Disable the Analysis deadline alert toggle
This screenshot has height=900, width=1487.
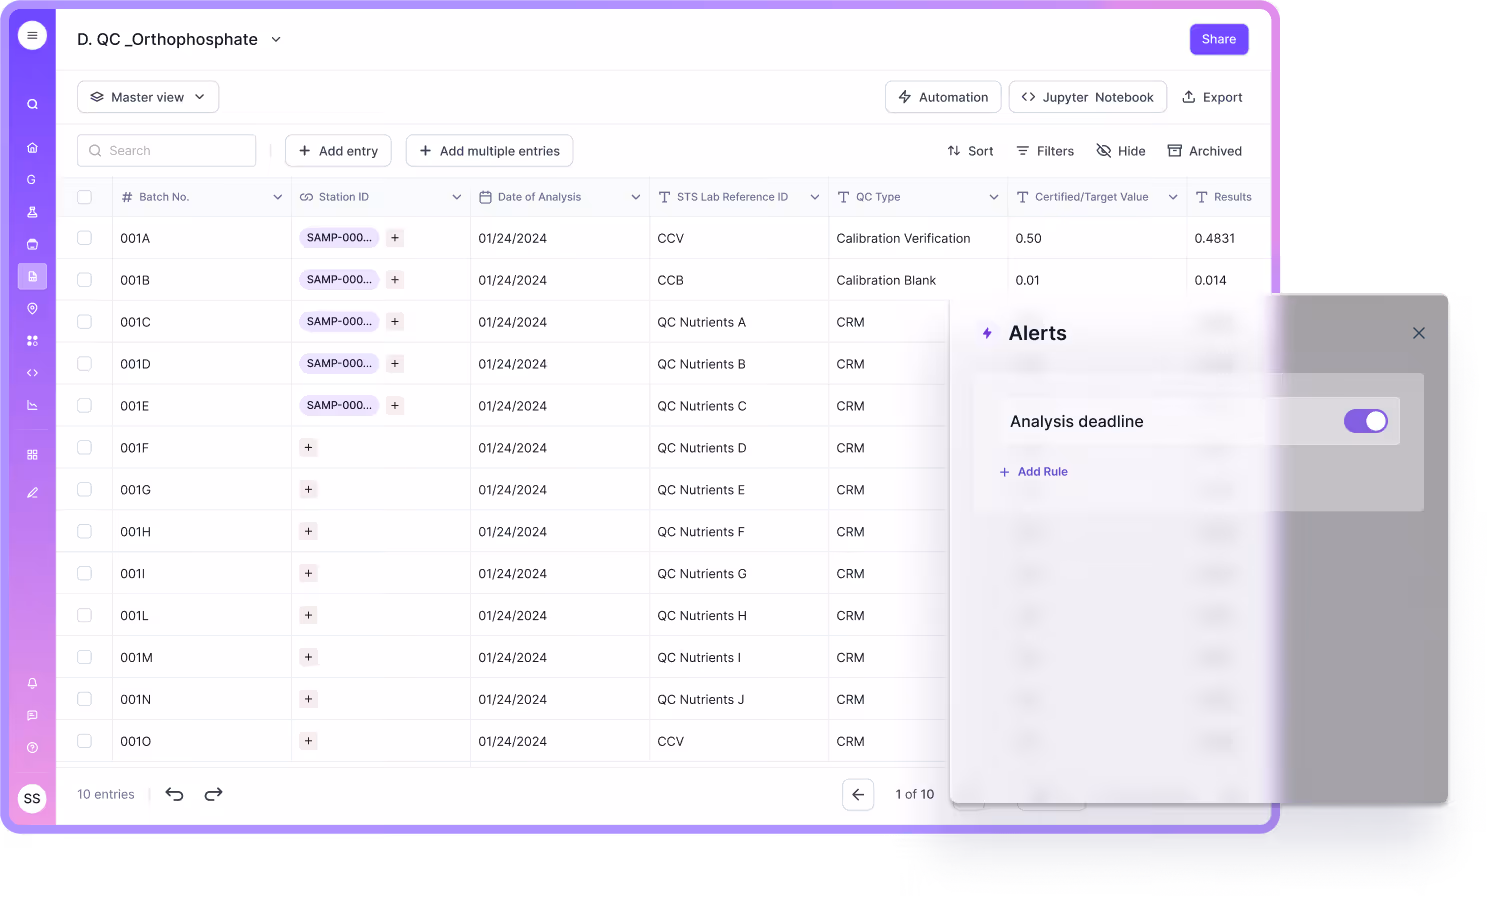[1366, 421]
